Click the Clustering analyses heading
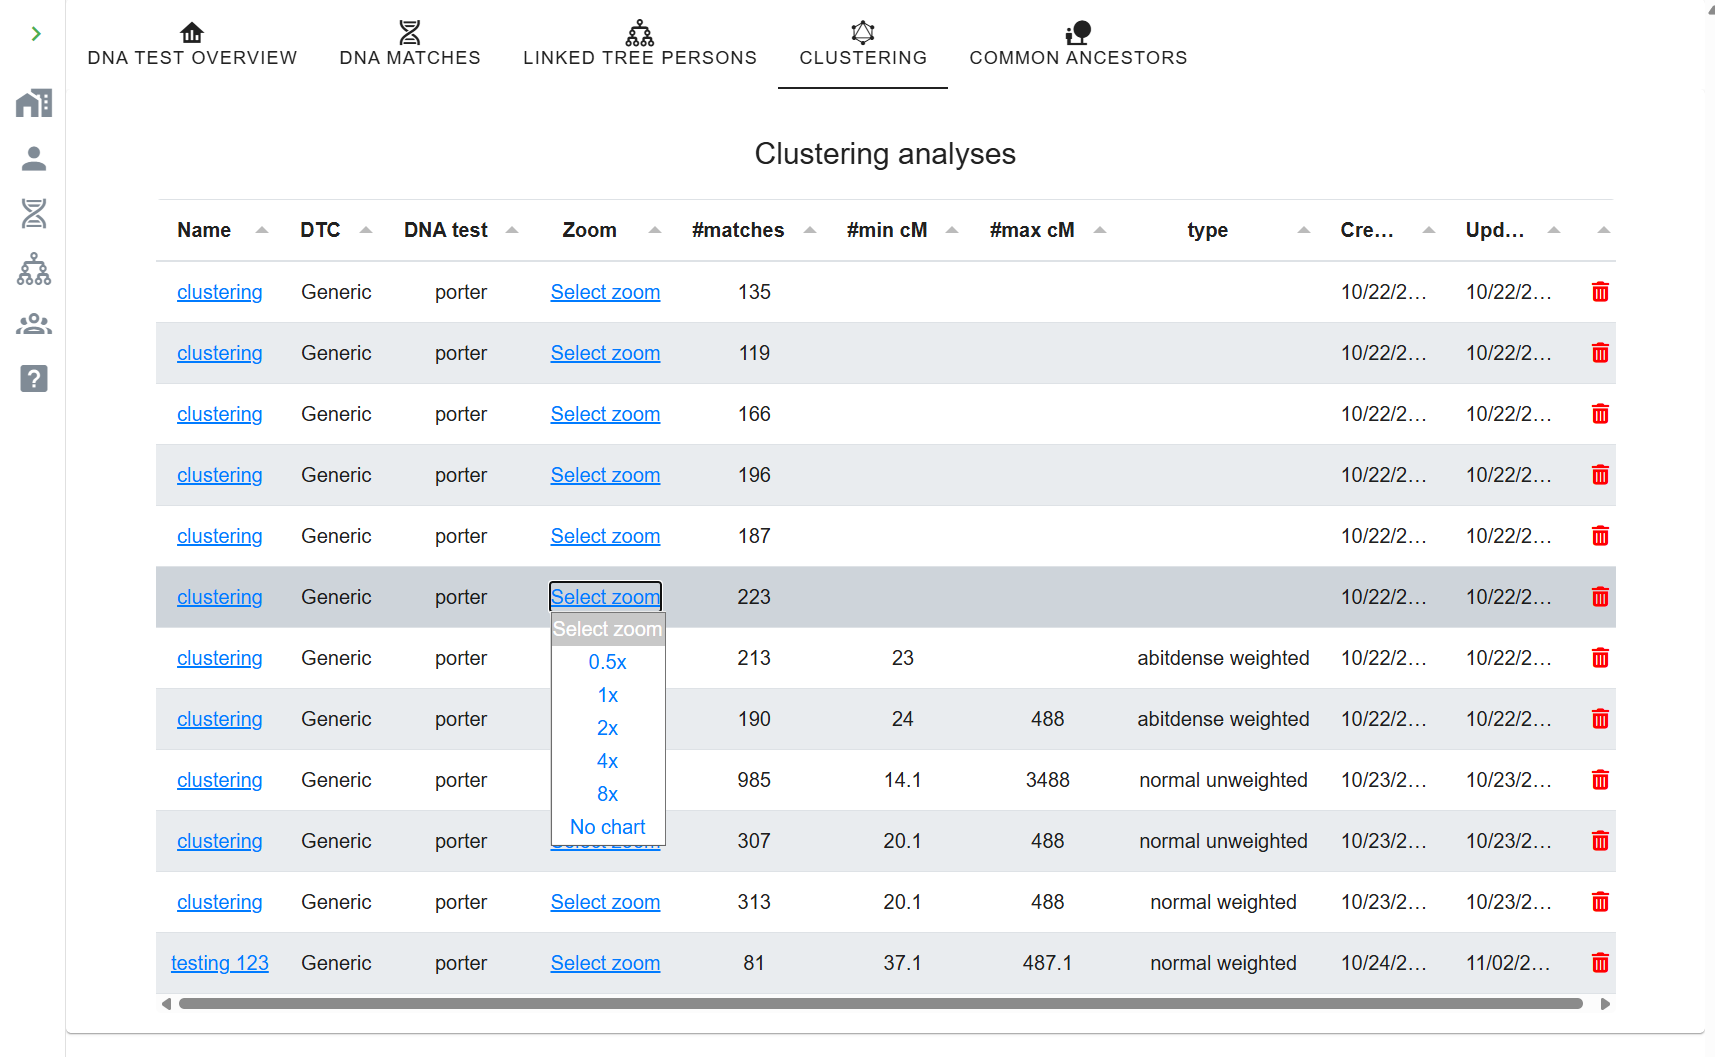 pos(885,154)
